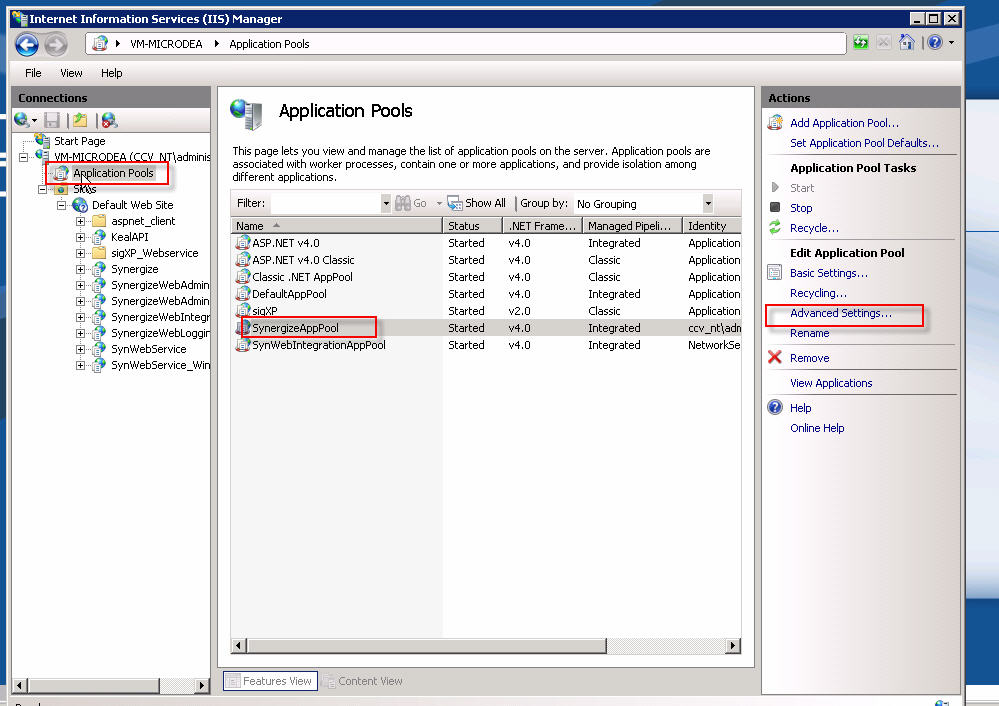Switch to the Features View tab
Image resolution: width=999 pixels, height=706 pixels.
pos(270,681)
